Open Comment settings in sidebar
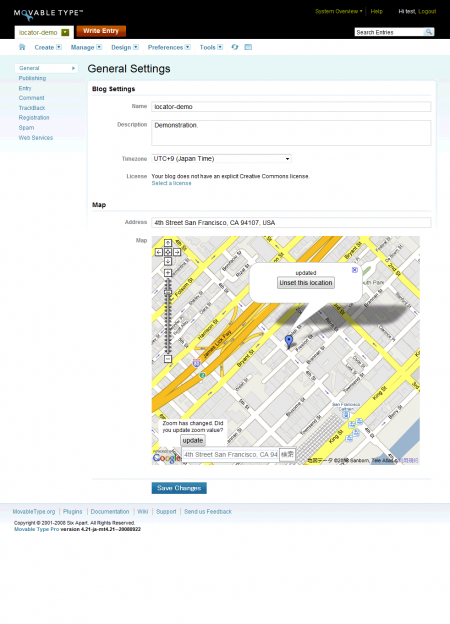Viewport: 450px width, 624px height. 31,98
